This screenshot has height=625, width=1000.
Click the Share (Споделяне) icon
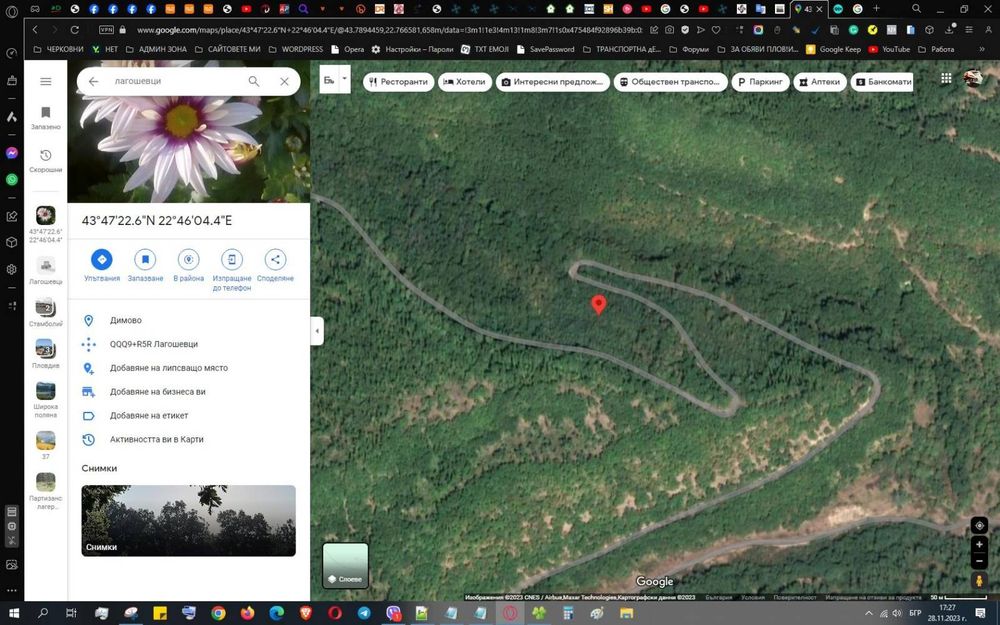coord(275,260)
